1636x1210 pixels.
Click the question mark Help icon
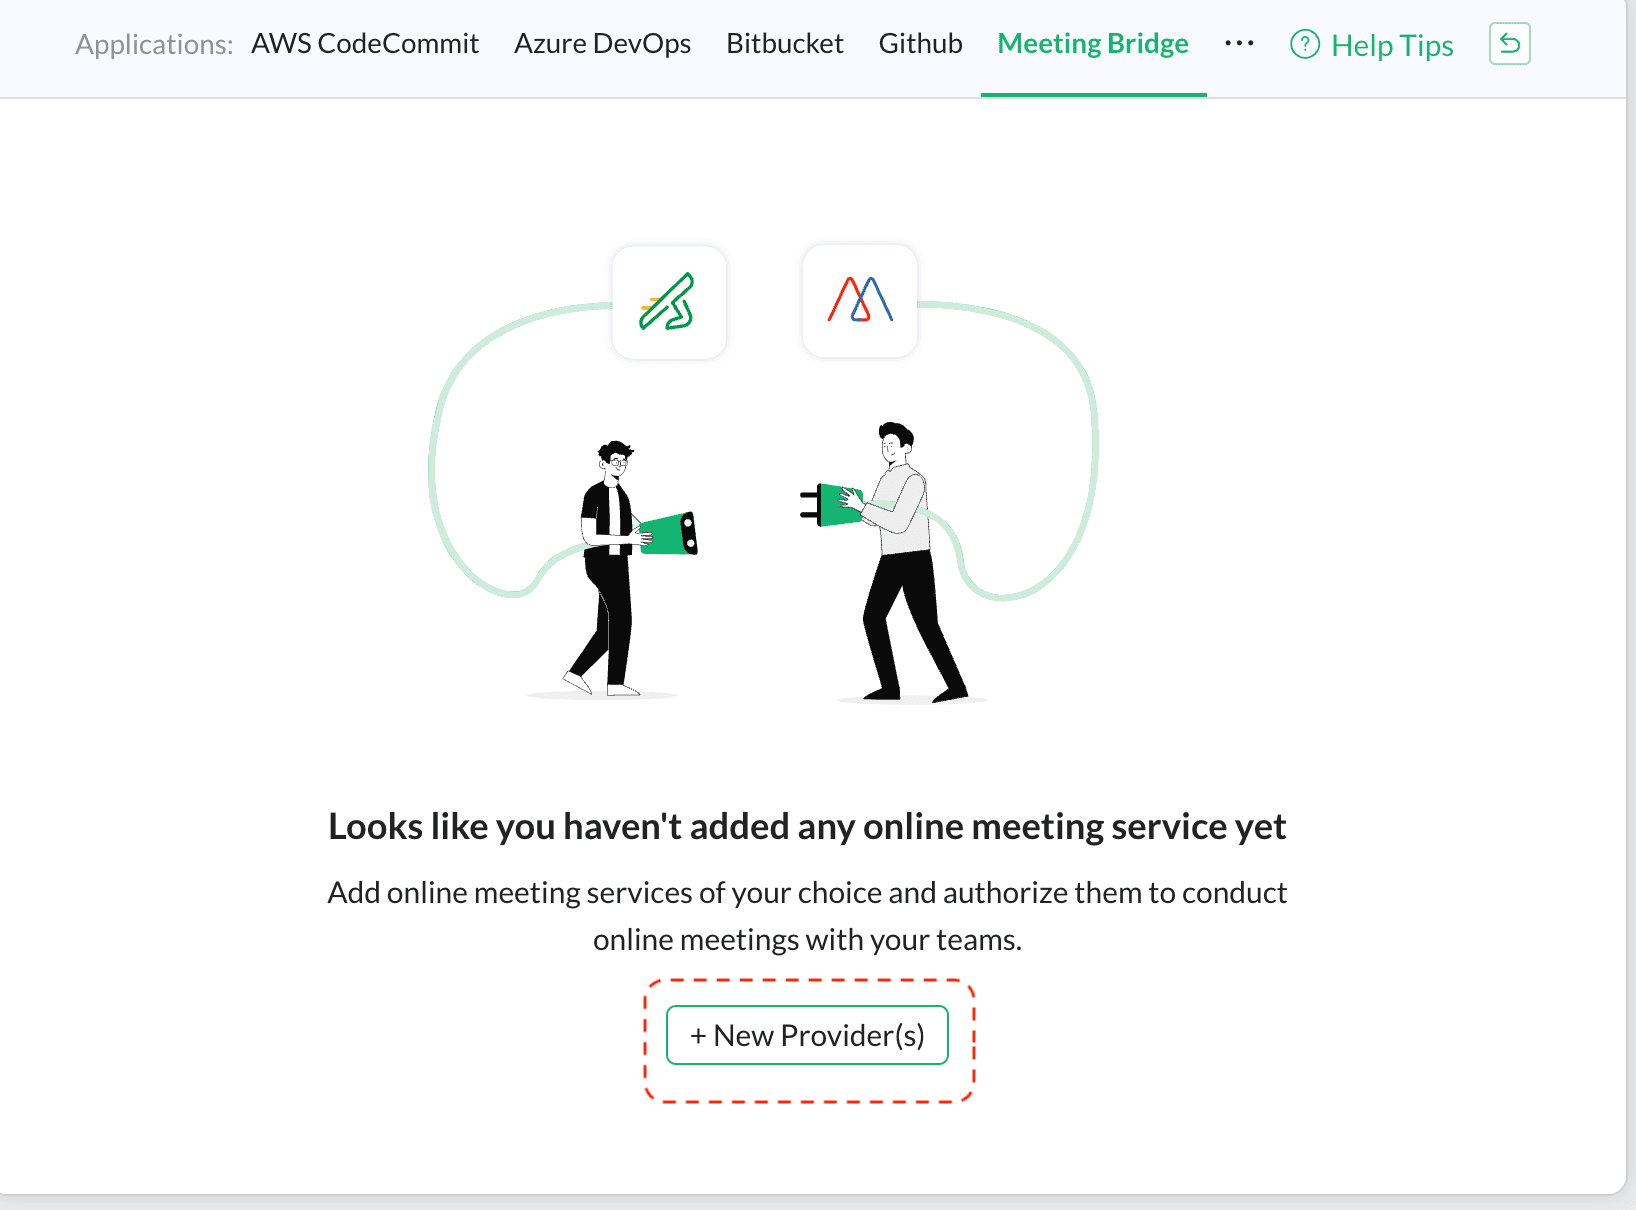(1305, 44)
